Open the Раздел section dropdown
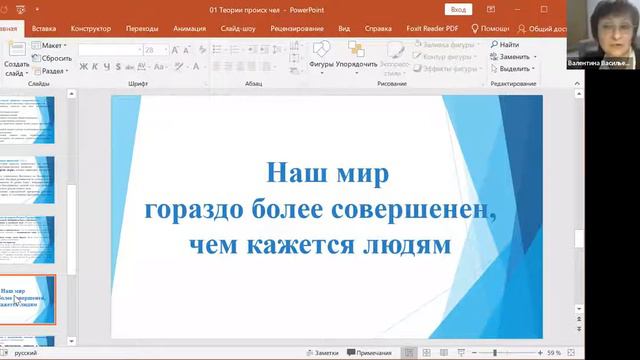The width and height of the screenshot is (640, 360). click(51, 71)
